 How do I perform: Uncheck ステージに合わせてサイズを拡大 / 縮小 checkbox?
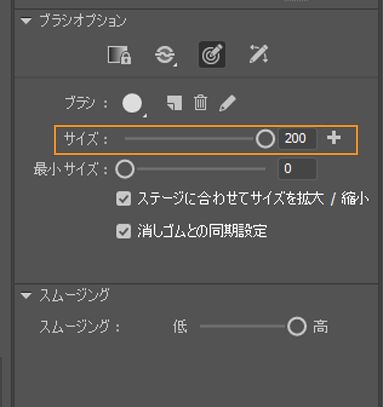(123, 199)
